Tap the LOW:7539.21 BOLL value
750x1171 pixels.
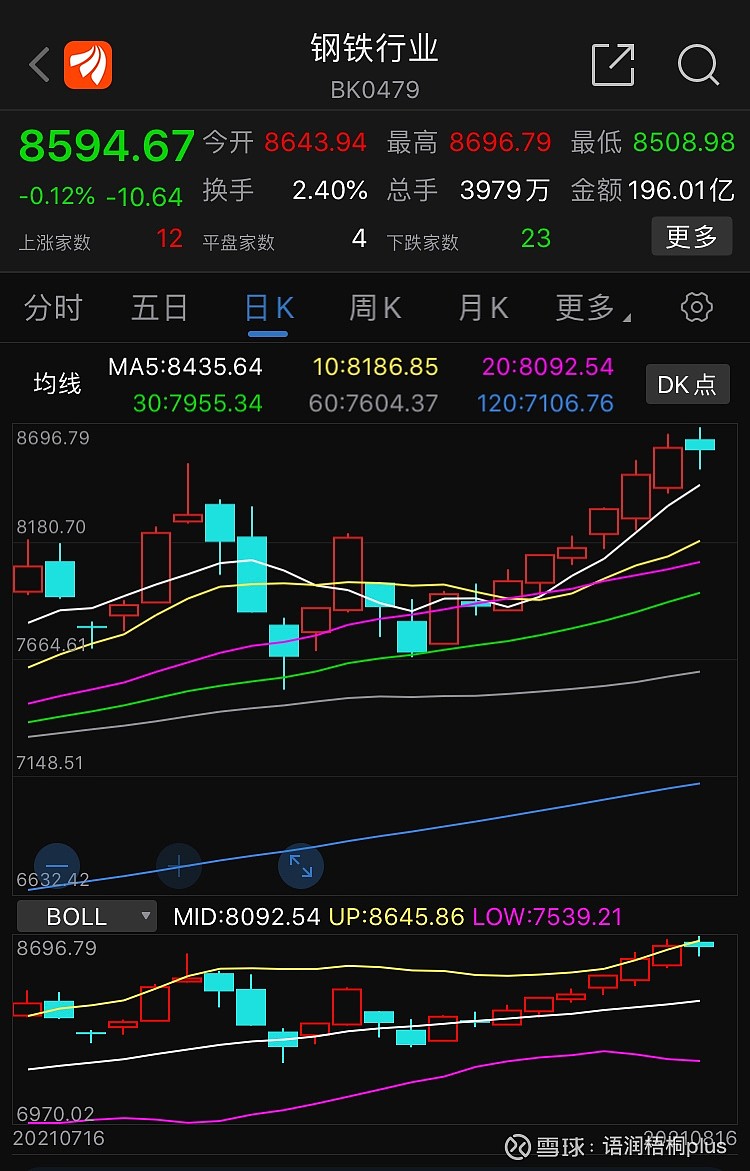548,916
